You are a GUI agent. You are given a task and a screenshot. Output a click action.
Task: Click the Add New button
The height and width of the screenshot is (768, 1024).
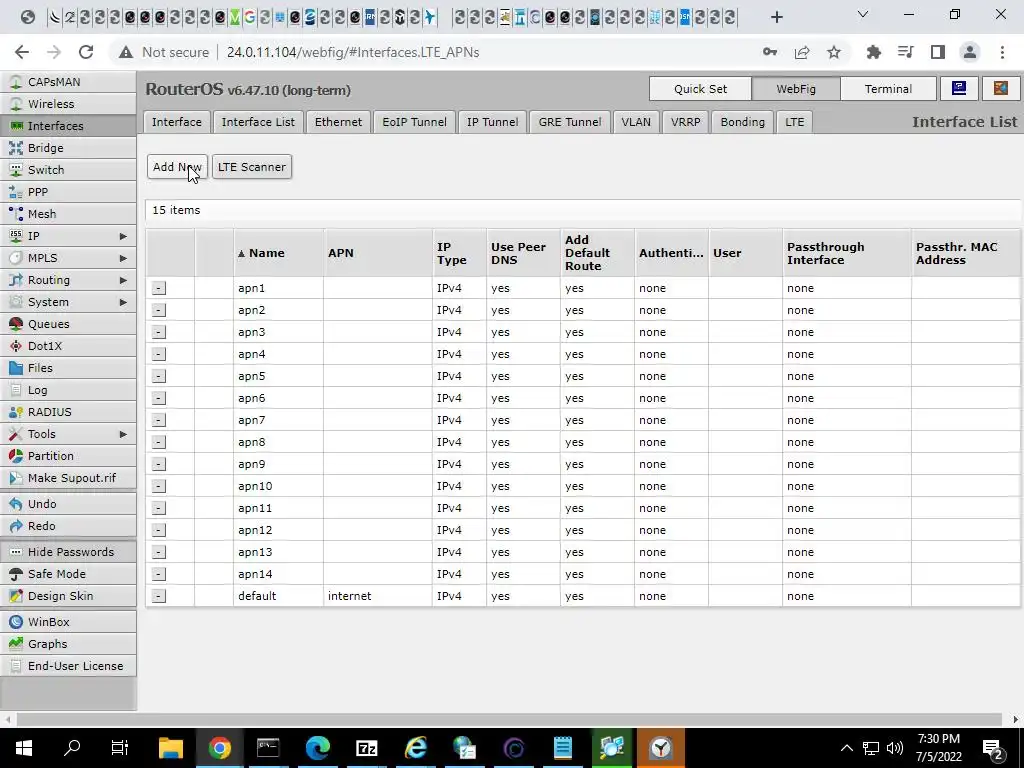point(177,167)
